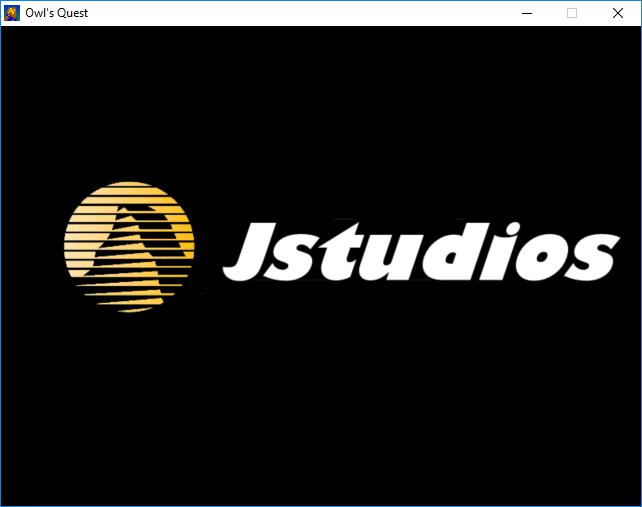Click the Owl's Quest window title text
The image size is (642, 507).
click(57, 13)
